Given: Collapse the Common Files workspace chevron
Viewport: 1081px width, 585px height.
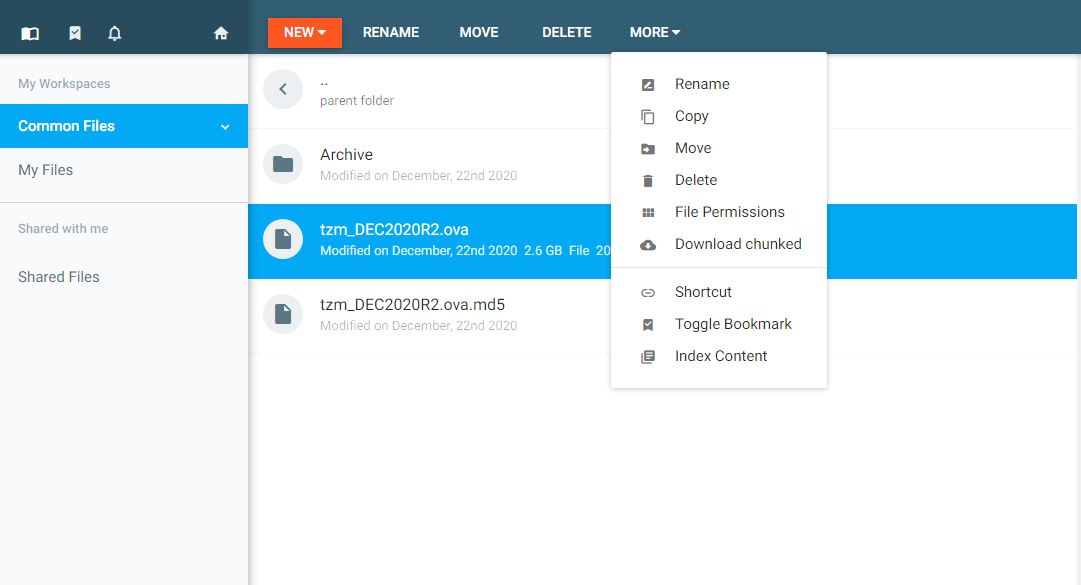Looking at the screenshot, I should pyautogui.click(x=226, y=126).
